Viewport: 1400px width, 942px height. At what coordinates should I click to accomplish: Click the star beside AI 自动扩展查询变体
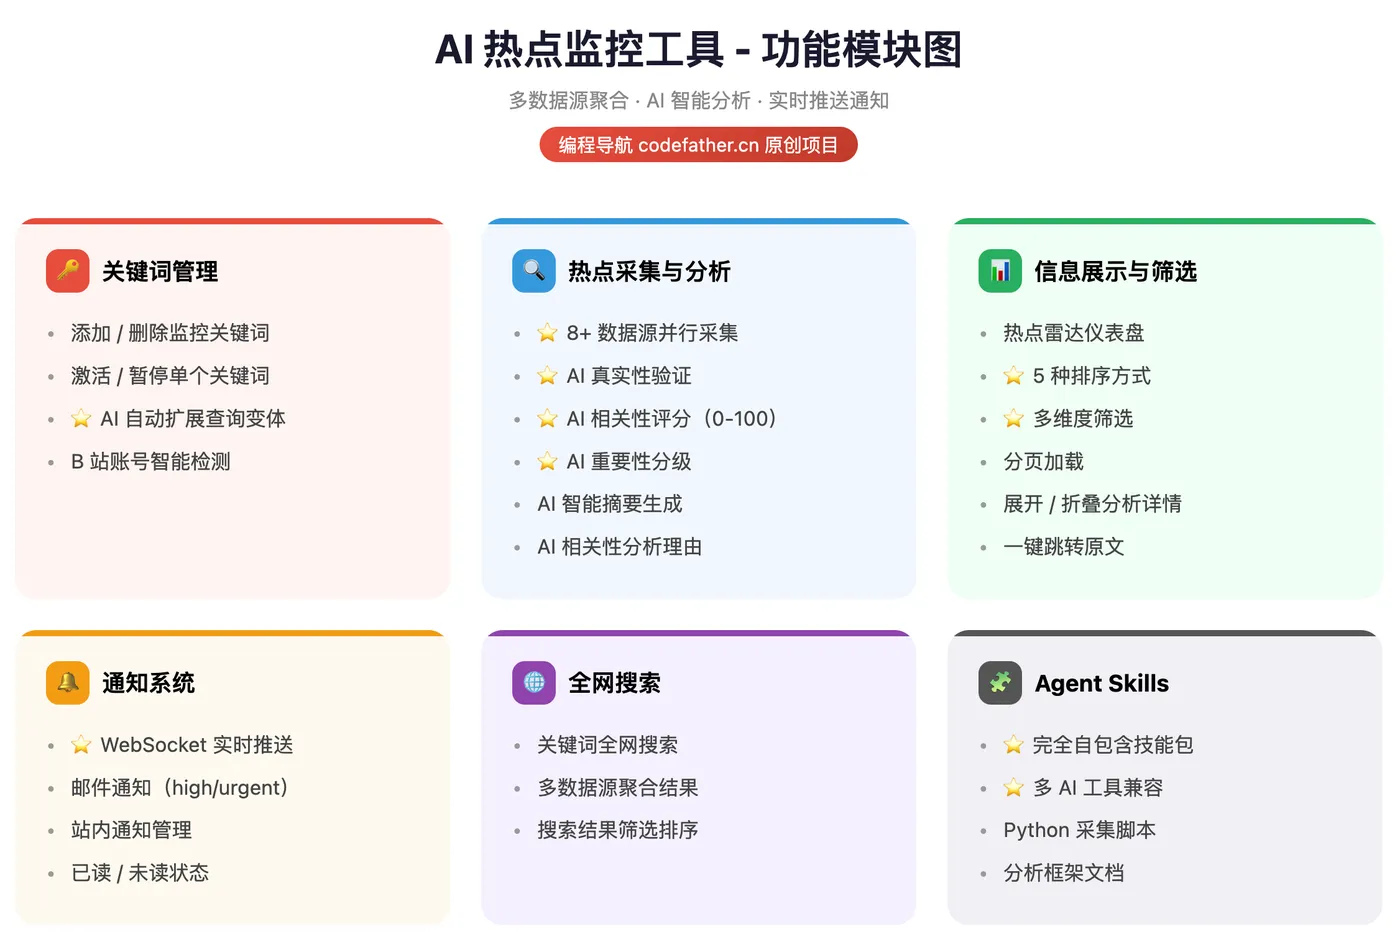81,419
